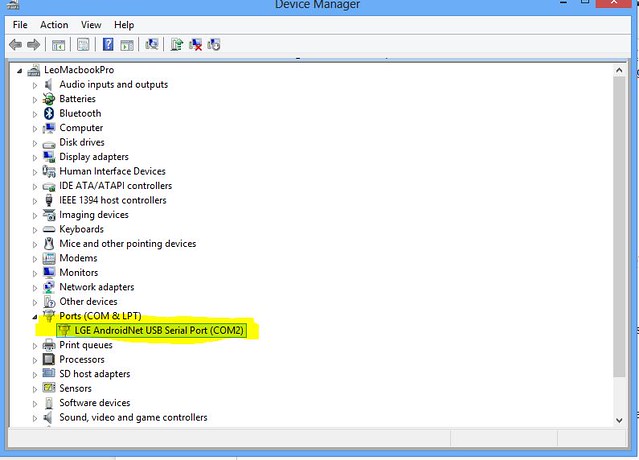Collapse the LeoMacbookPro root node
The height and width of the screenshot is (460, 639).
click(21, 71)
